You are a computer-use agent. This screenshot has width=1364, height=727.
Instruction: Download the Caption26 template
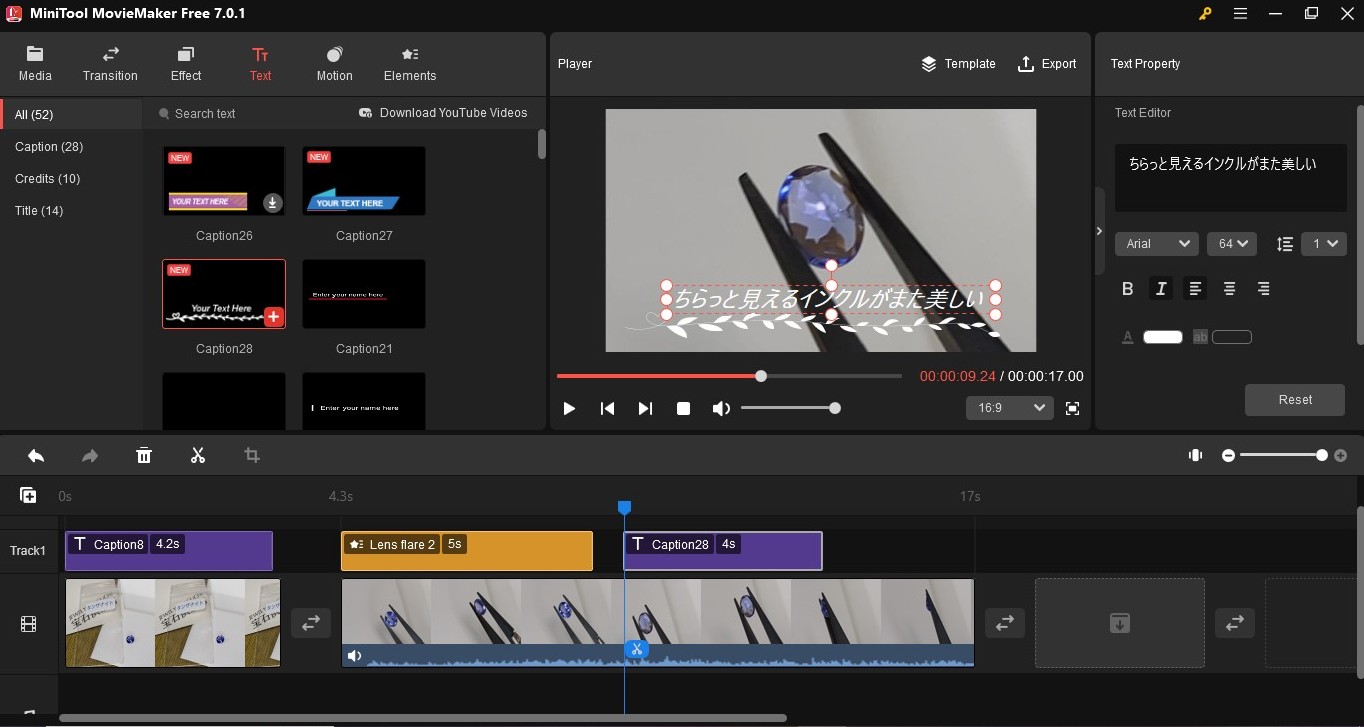click(272, 203)
